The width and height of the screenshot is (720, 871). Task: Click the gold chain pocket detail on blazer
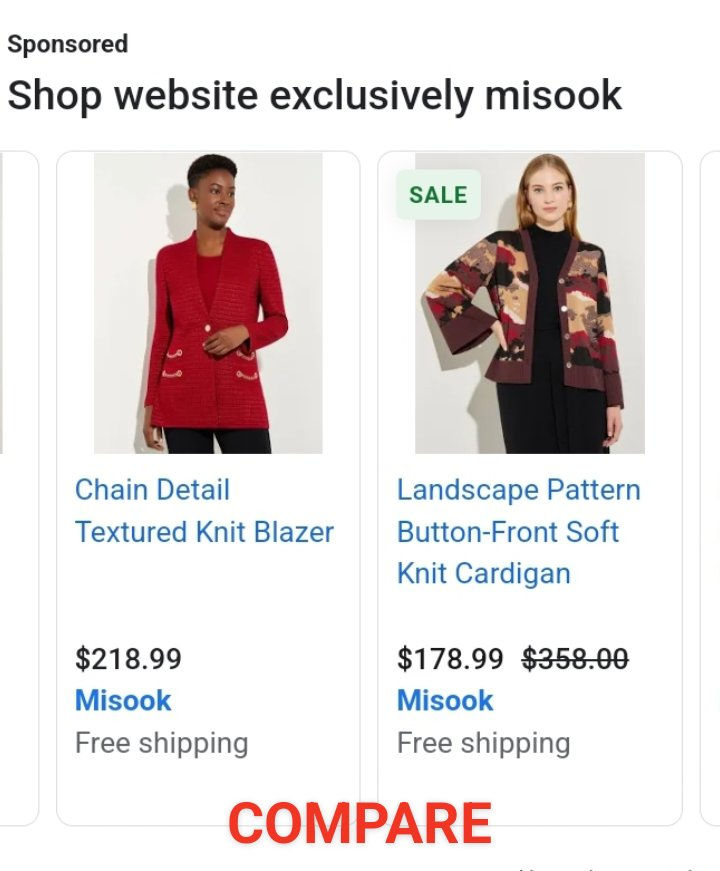245,373
